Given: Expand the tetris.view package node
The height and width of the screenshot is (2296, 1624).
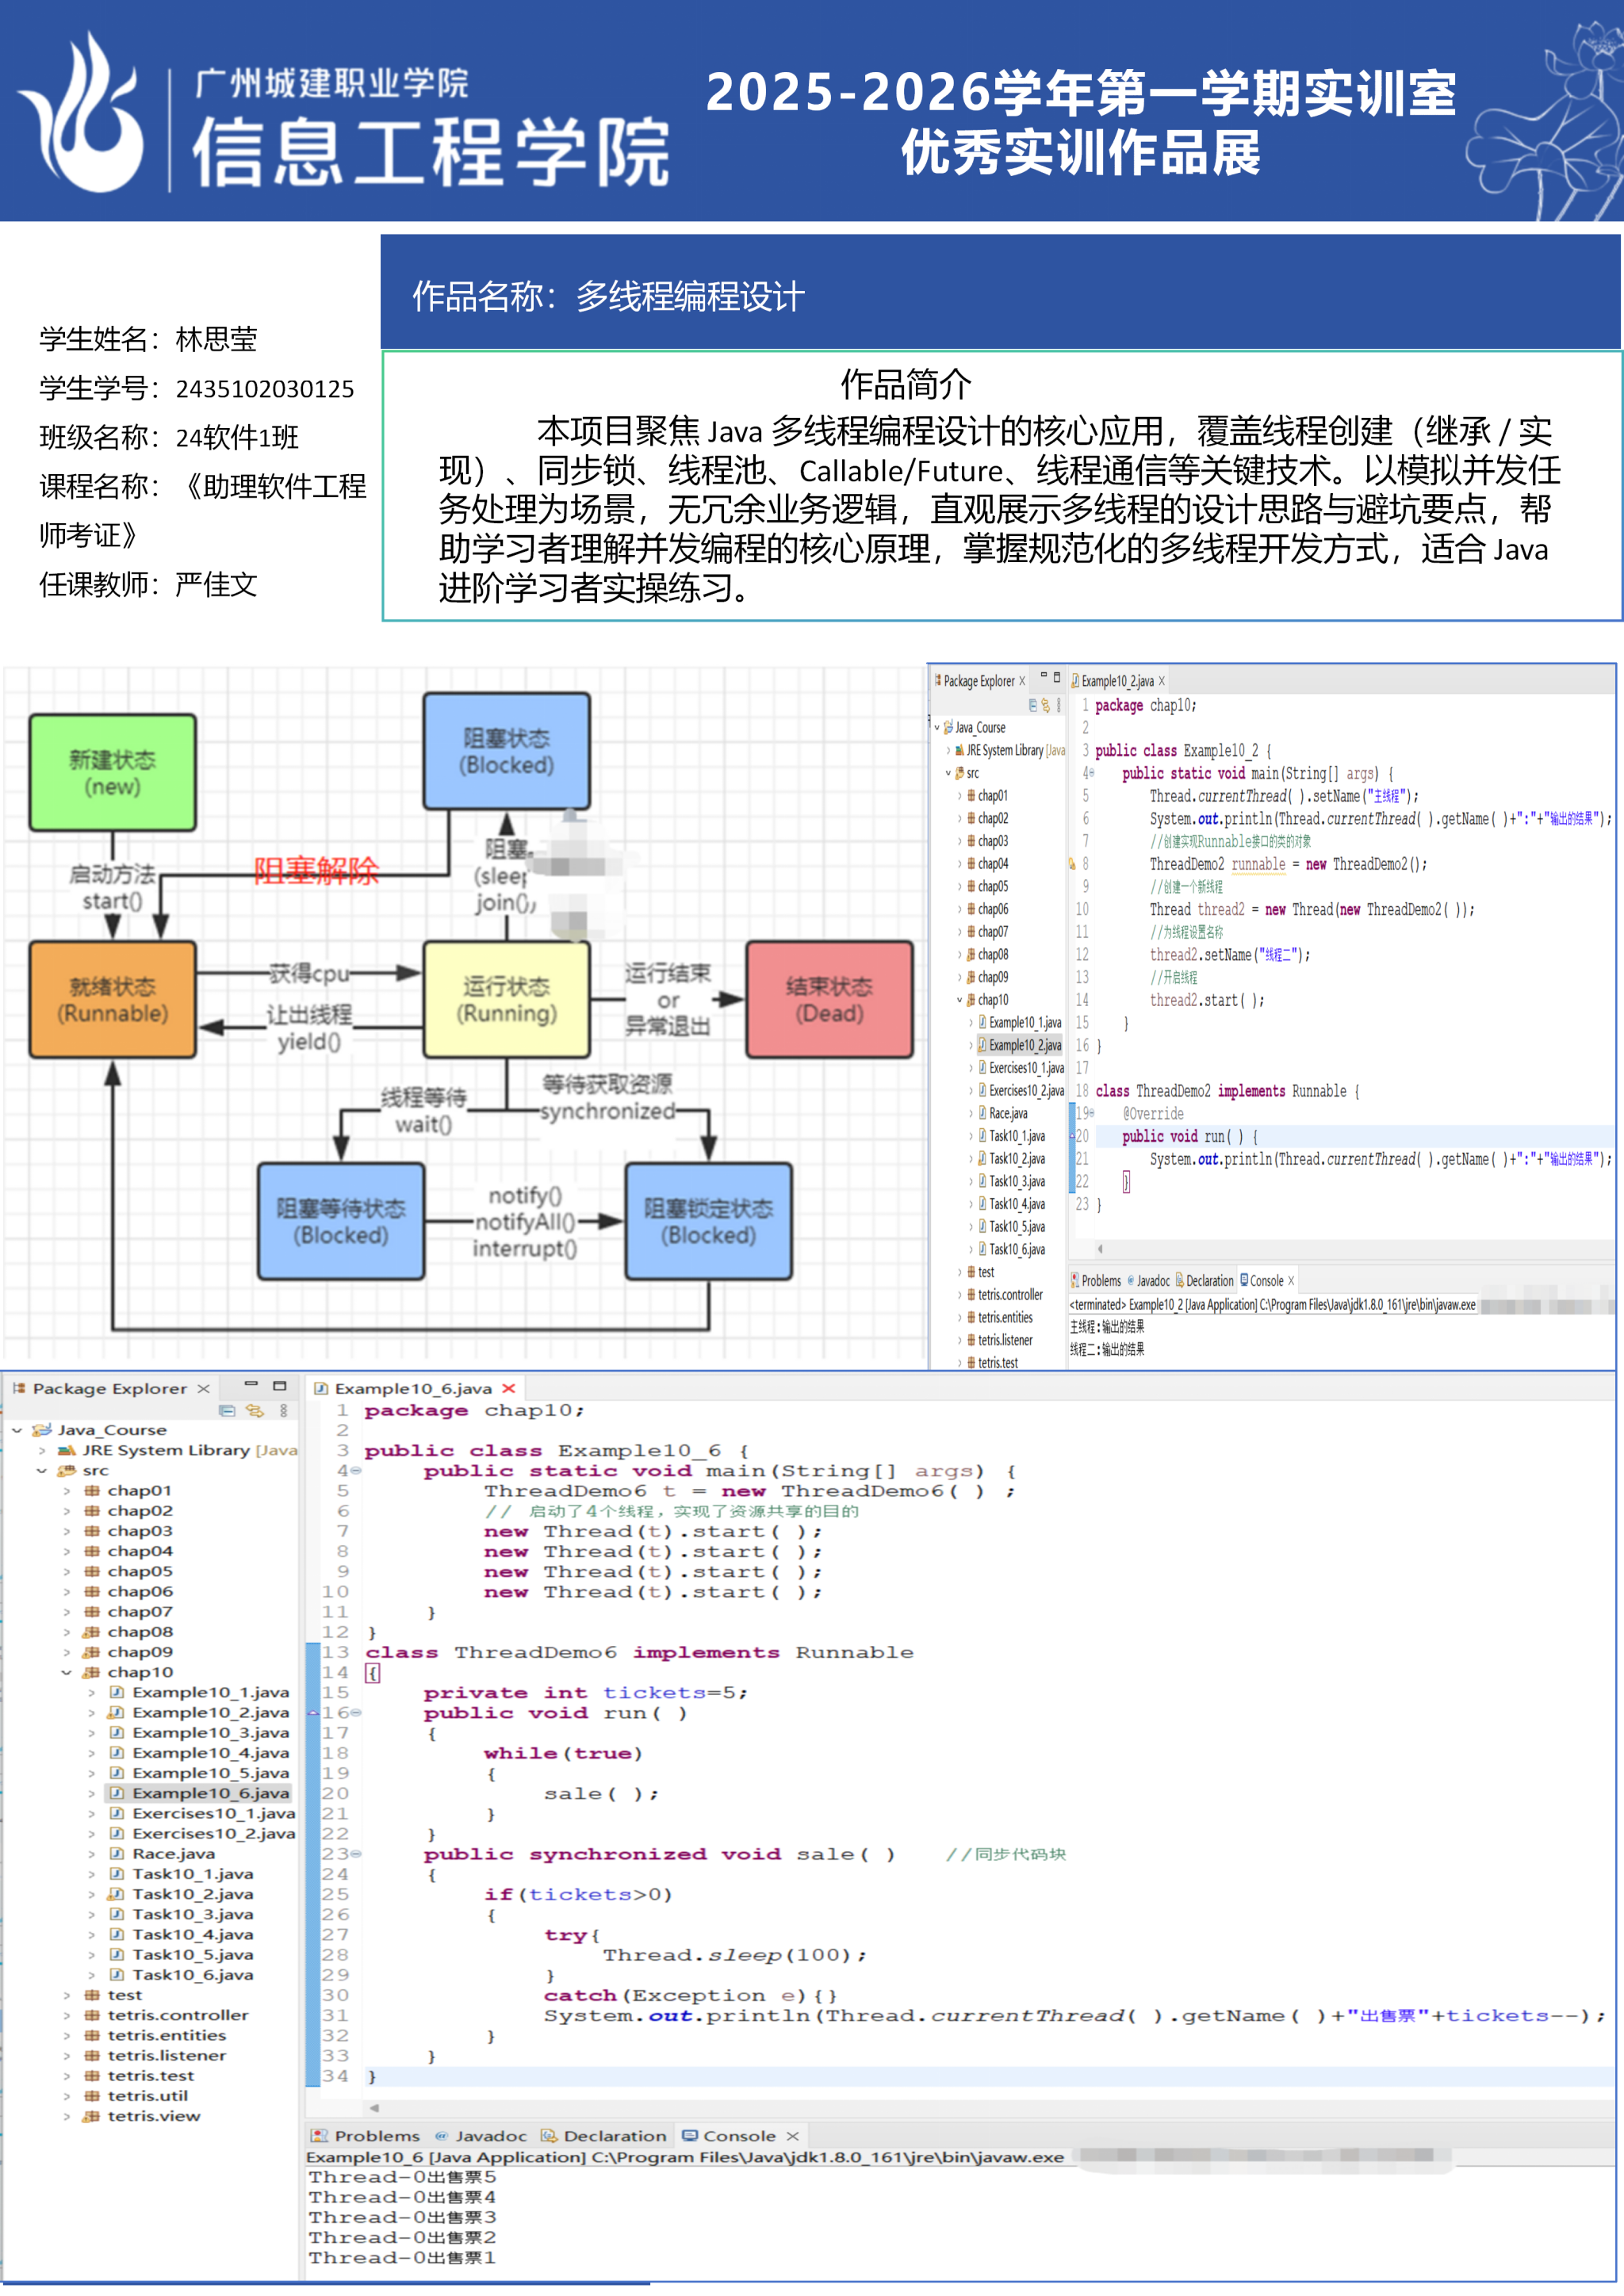Looking at the screenshot, I should click(x=67, y=2116).
